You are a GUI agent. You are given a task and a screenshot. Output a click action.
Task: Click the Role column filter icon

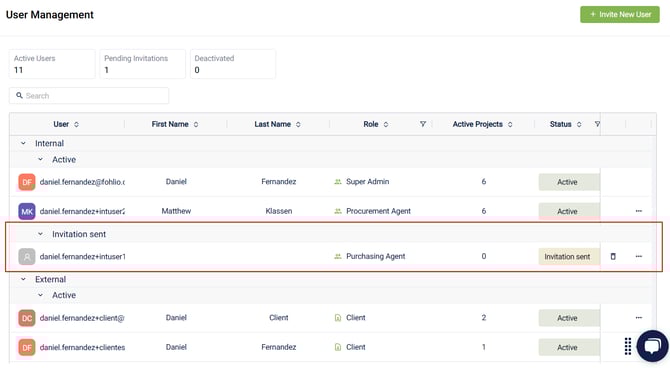click(x=423, y=124)
